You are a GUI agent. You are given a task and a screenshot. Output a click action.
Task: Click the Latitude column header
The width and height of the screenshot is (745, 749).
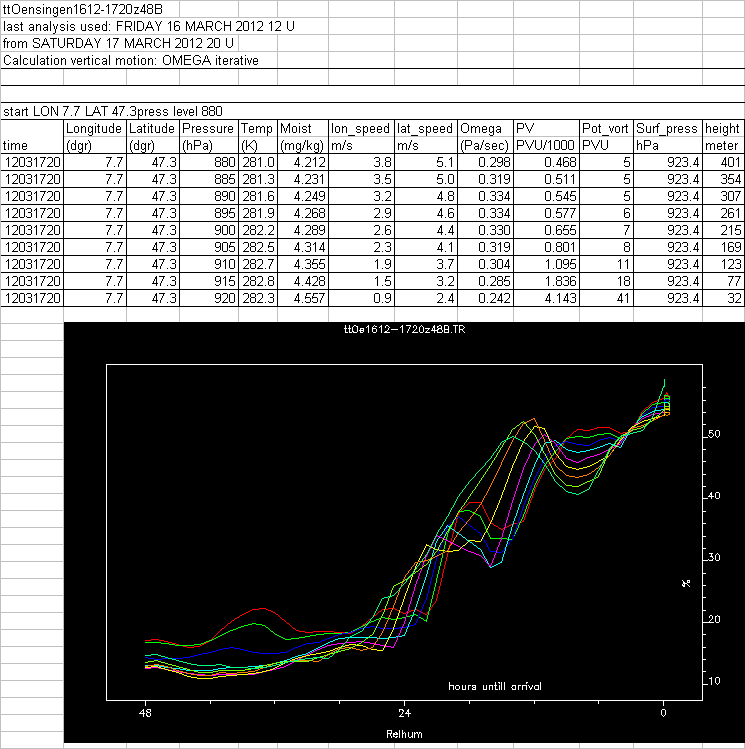pos(153,128)
